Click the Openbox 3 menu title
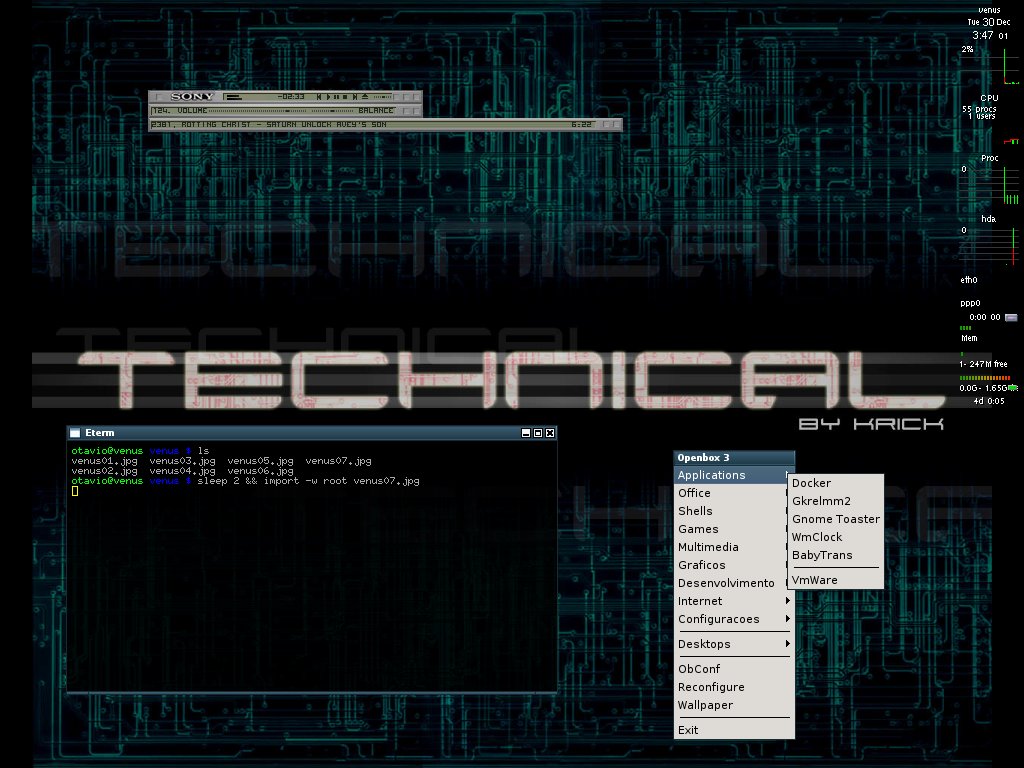This screenshot has height=768, width=1024. (x=734, y=458)
